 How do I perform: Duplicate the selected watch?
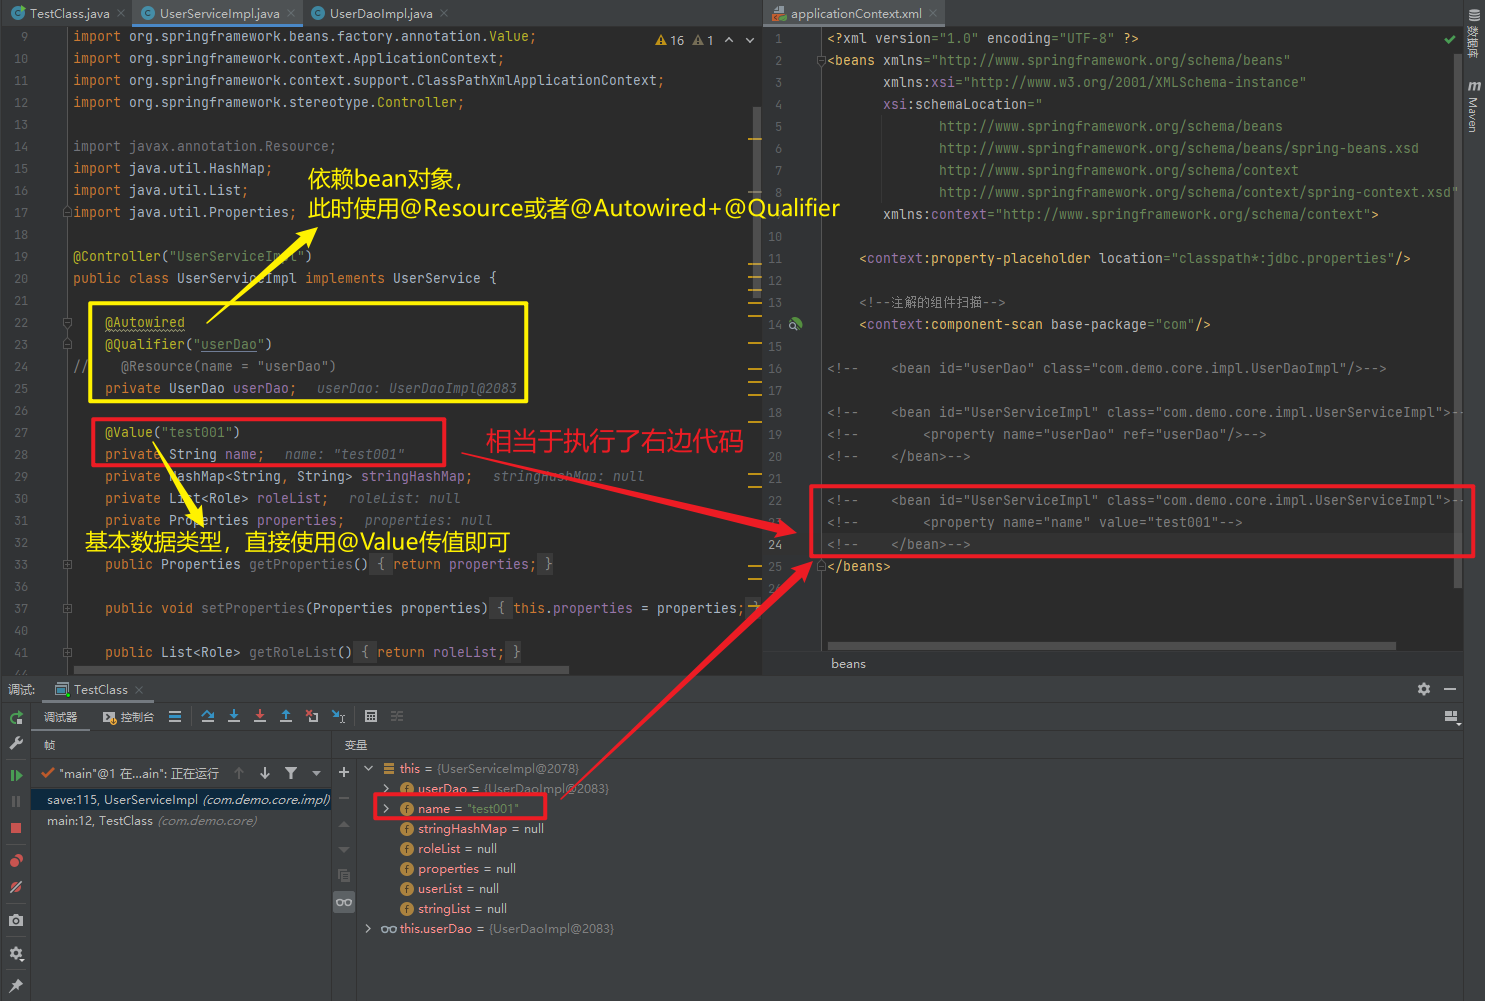pyautogui.click(x=344, y=876)
